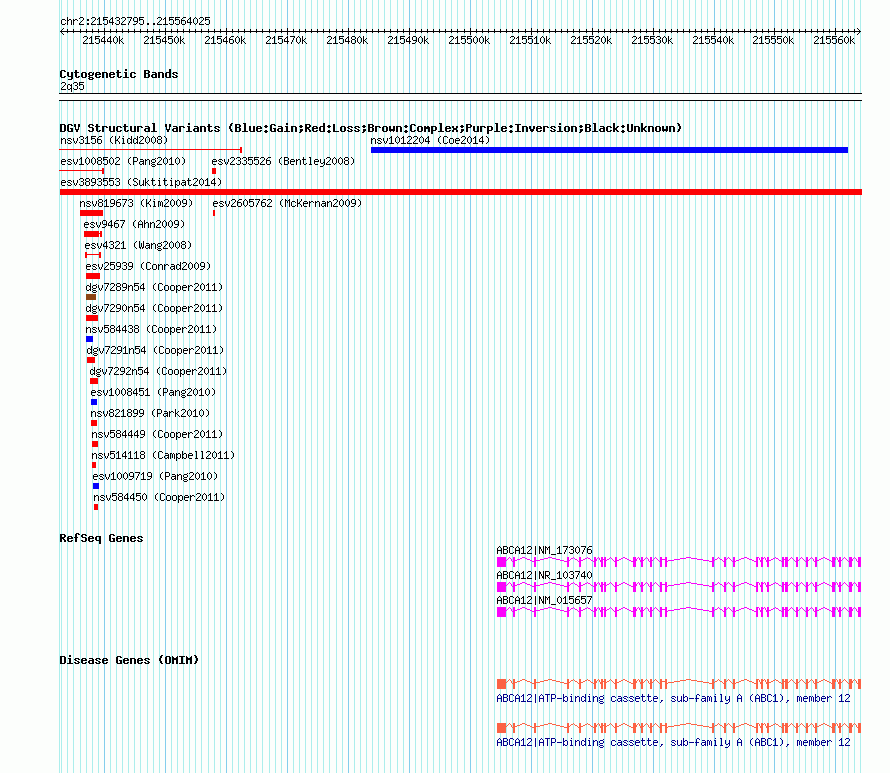Click the DGV Structural Variants track title
Screen dimensions: 890x773
click(x=371, y=128)
